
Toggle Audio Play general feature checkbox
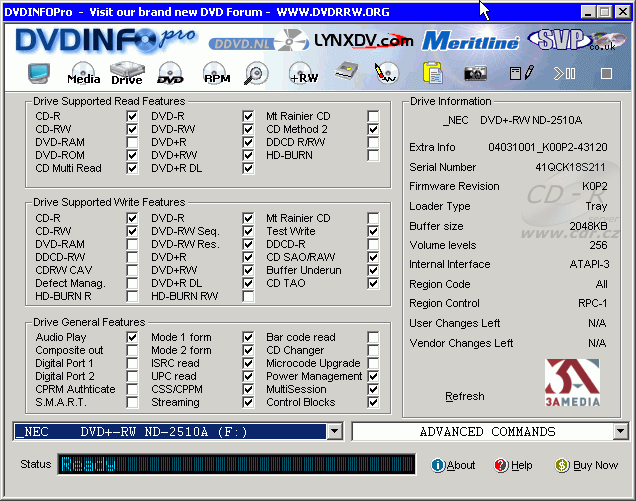(132, 337)
